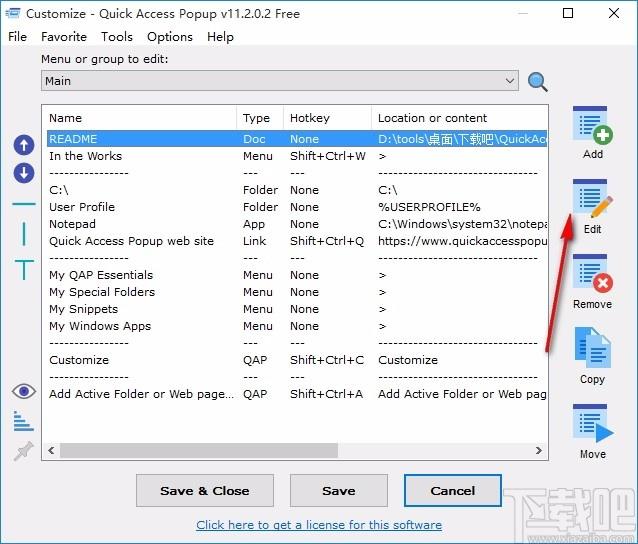
Task: Select the User Profile row
Action: pos(297,207)
